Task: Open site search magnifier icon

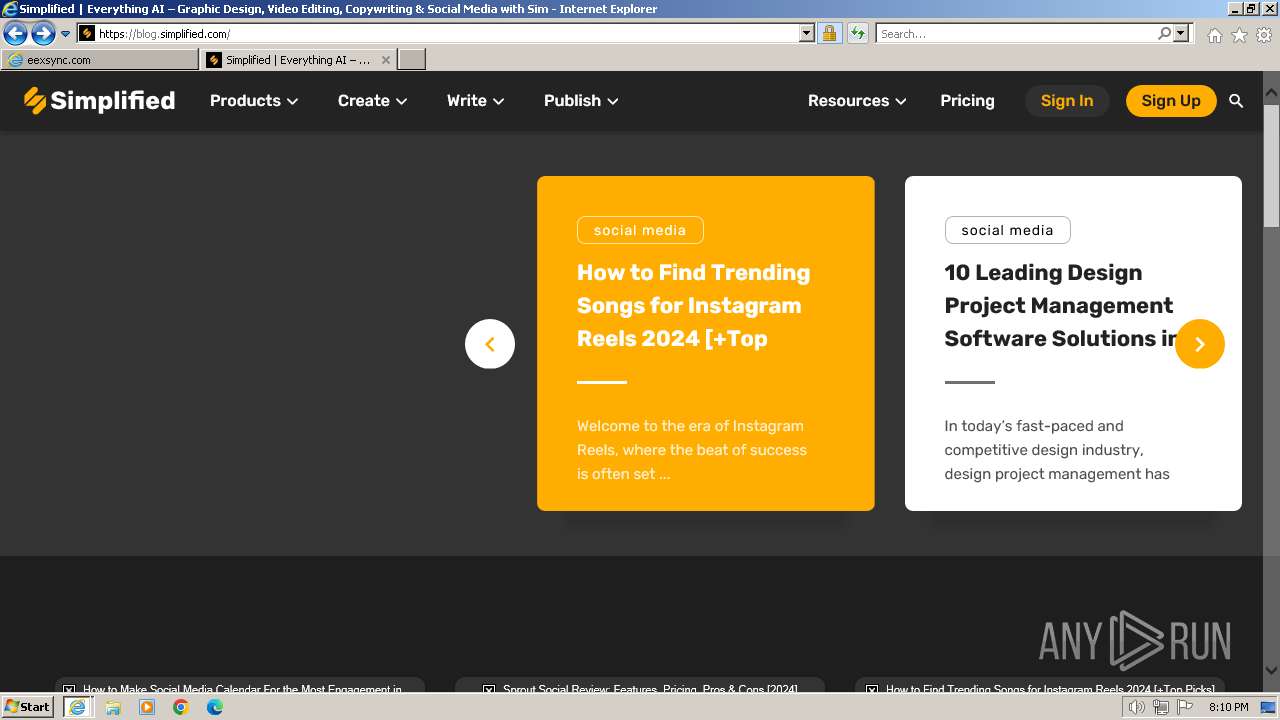Action: tap(1236, 101)
